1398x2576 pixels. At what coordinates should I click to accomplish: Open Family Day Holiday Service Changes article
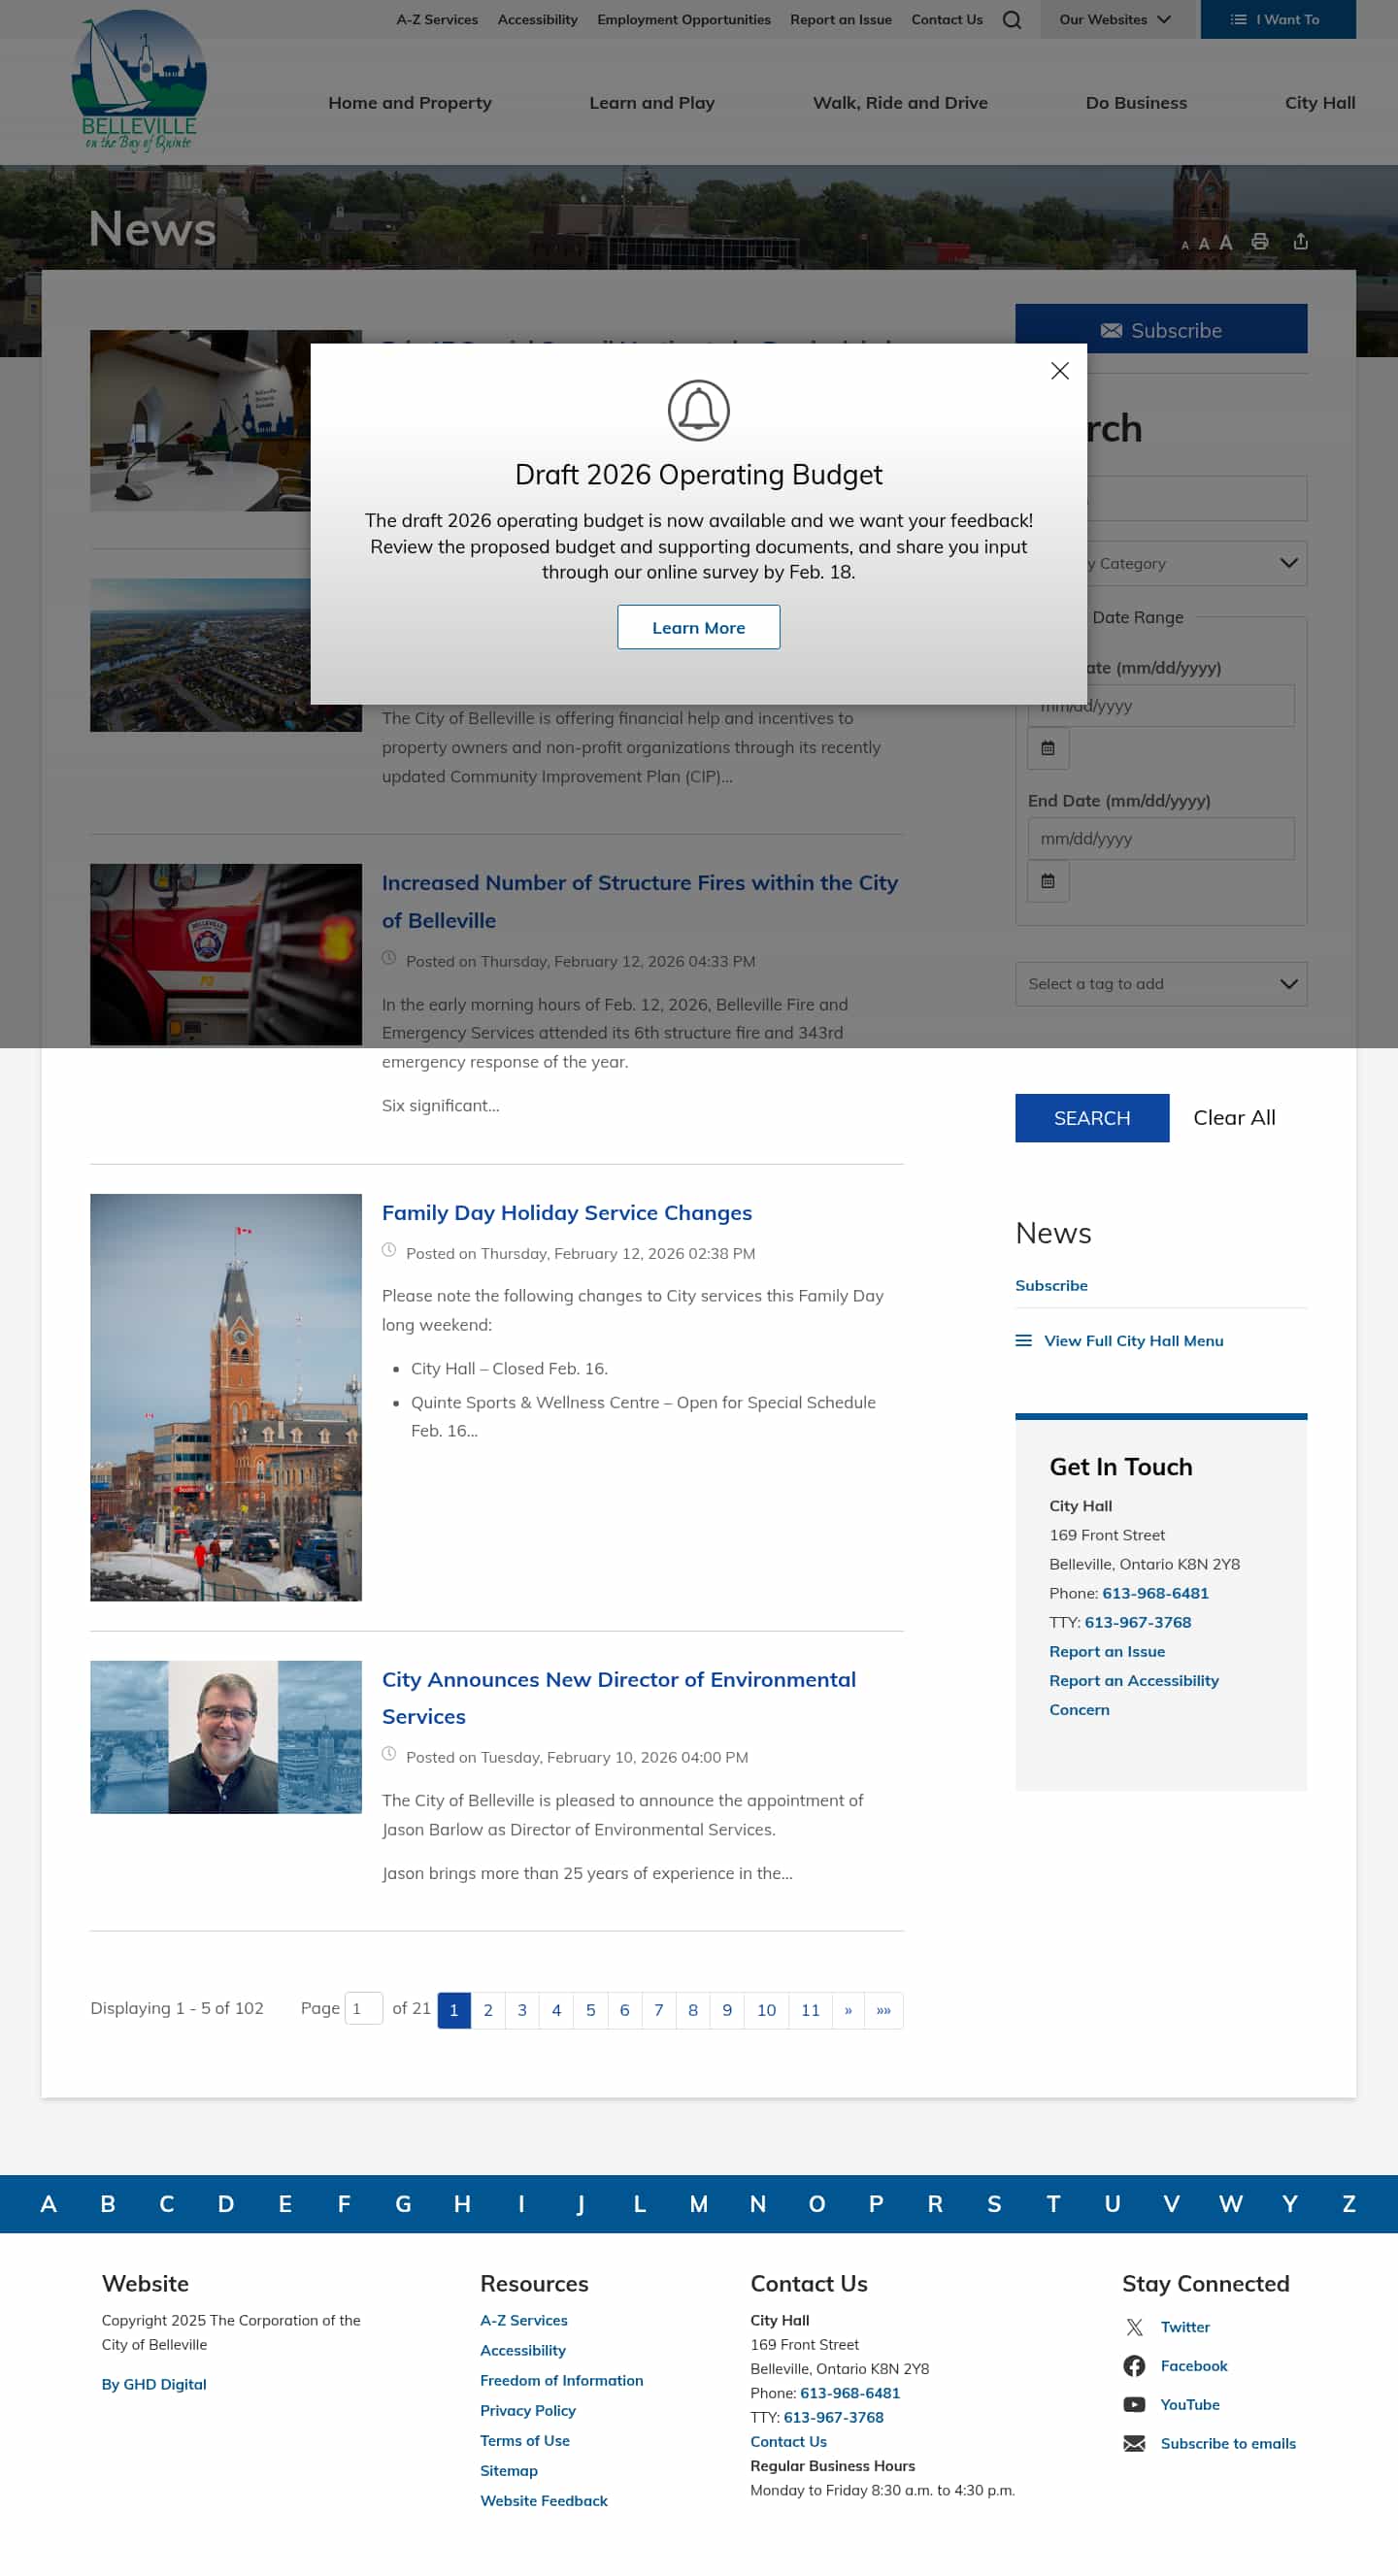tap(567, 1212)
